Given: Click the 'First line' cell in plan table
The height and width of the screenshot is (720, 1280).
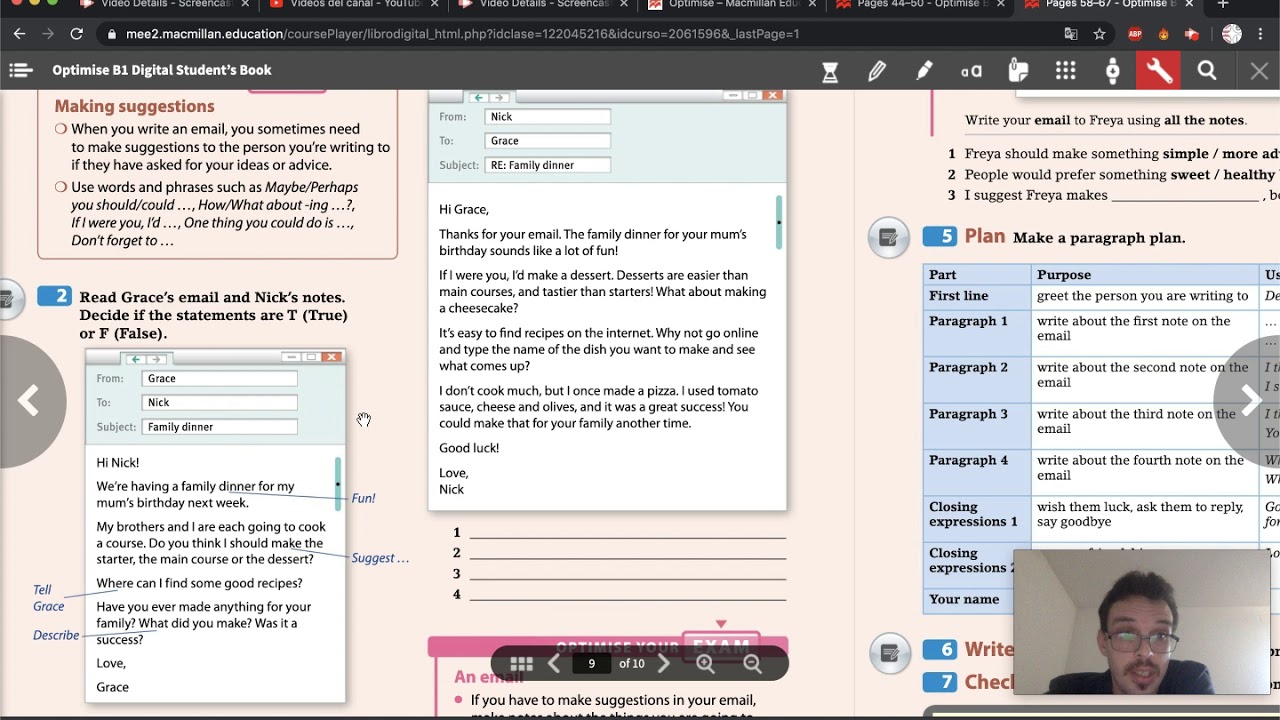Looking at the screenshot, I should [x=977, y=296].
